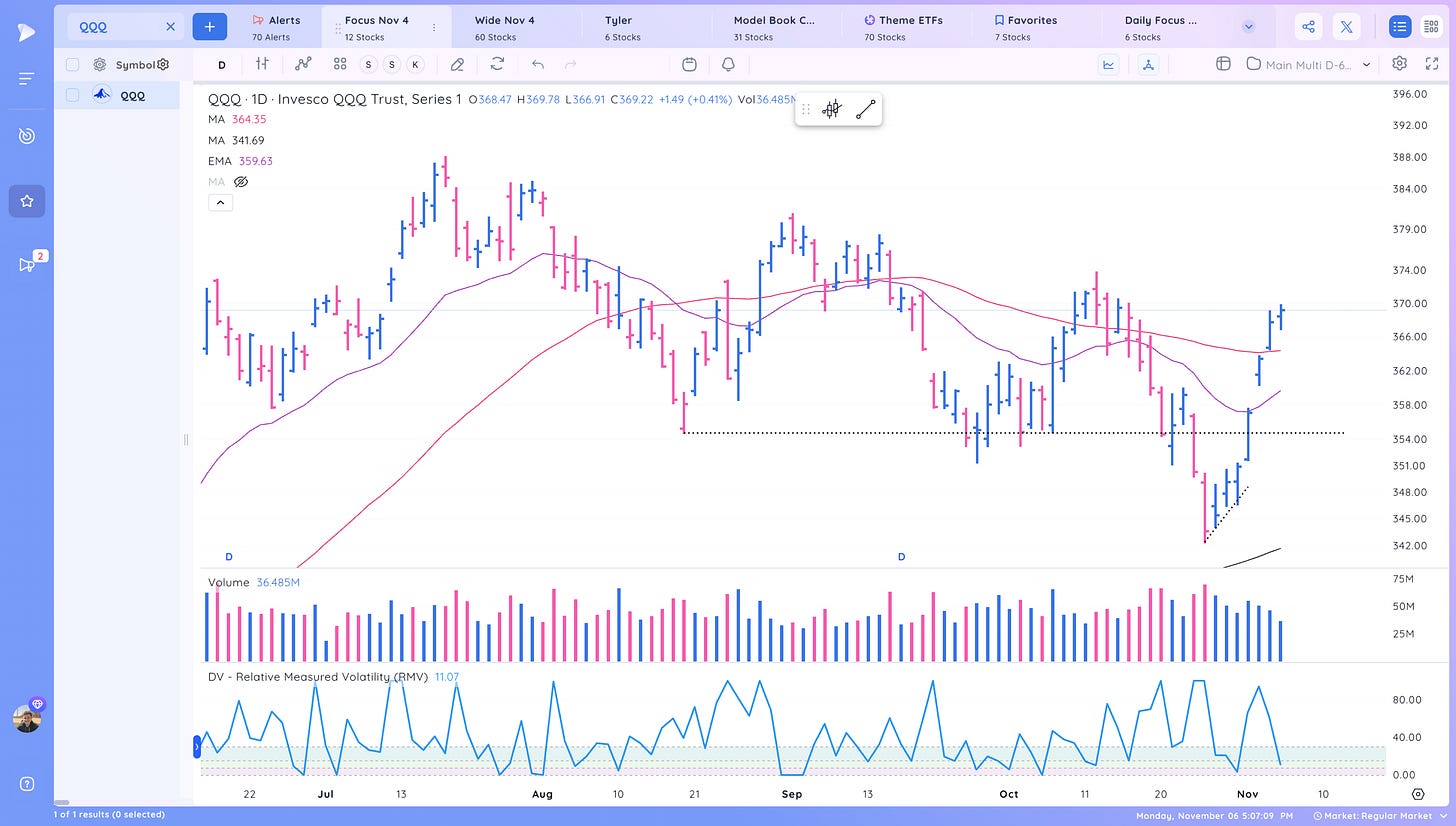The image size is (1456, 826).
Task: Click the first S circle button
Action: tap(369, 65)
